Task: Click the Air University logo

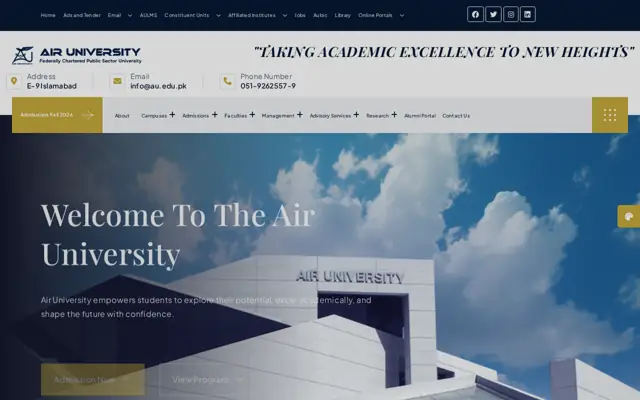Action: (x=77, y=55)
